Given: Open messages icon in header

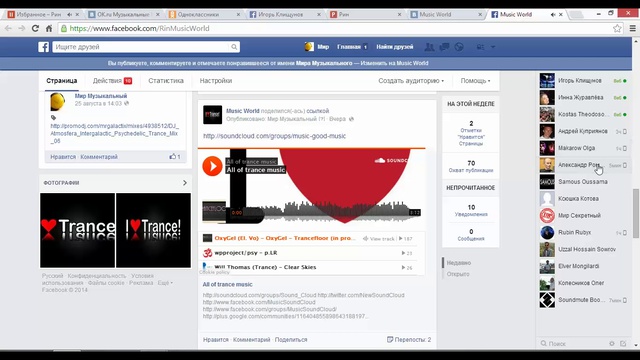Looking at the screenshot, I should [x=444, y=47].
